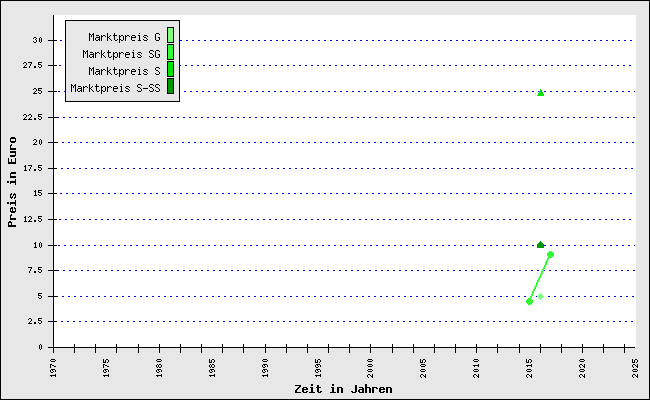Click the x-axis year label '2015'

click(529, 368)
